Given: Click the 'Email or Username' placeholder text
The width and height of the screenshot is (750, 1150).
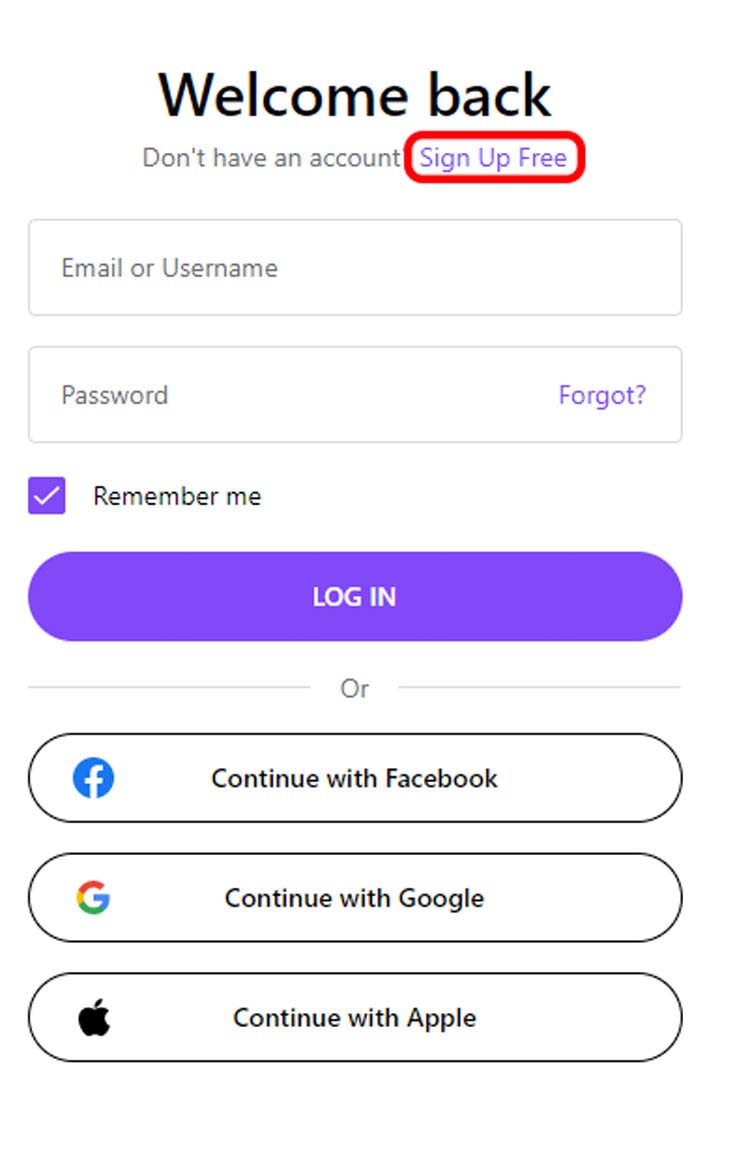Looking at the screenshot, I should click(169, 268).
